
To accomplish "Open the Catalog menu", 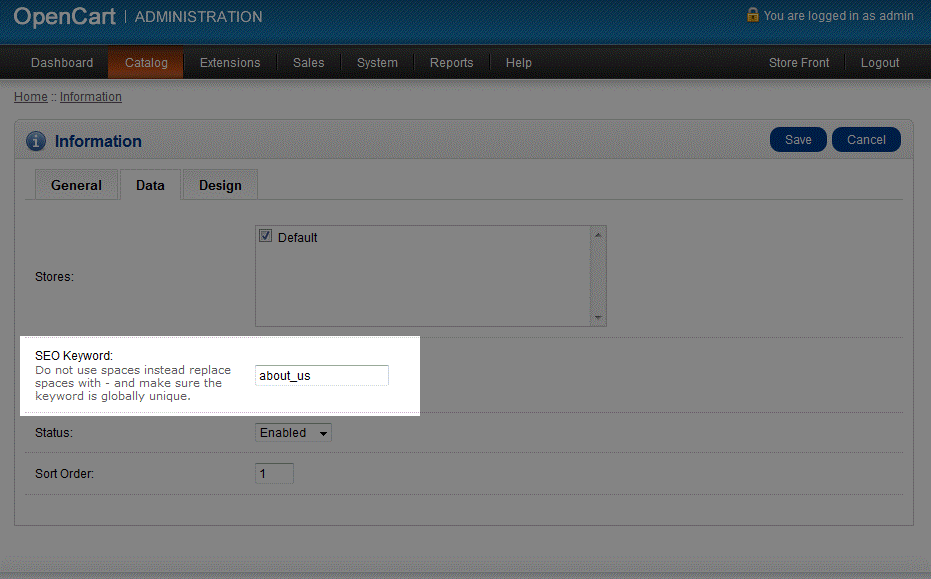I will (x=146, y=63).
